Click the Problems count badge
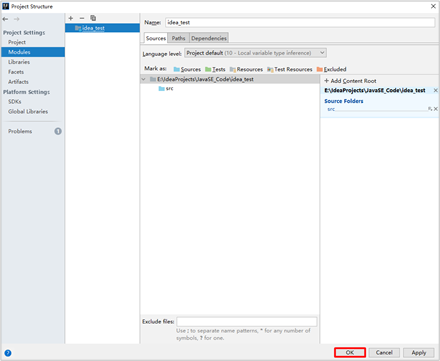The image size is (440, 361). coord(58,131)
